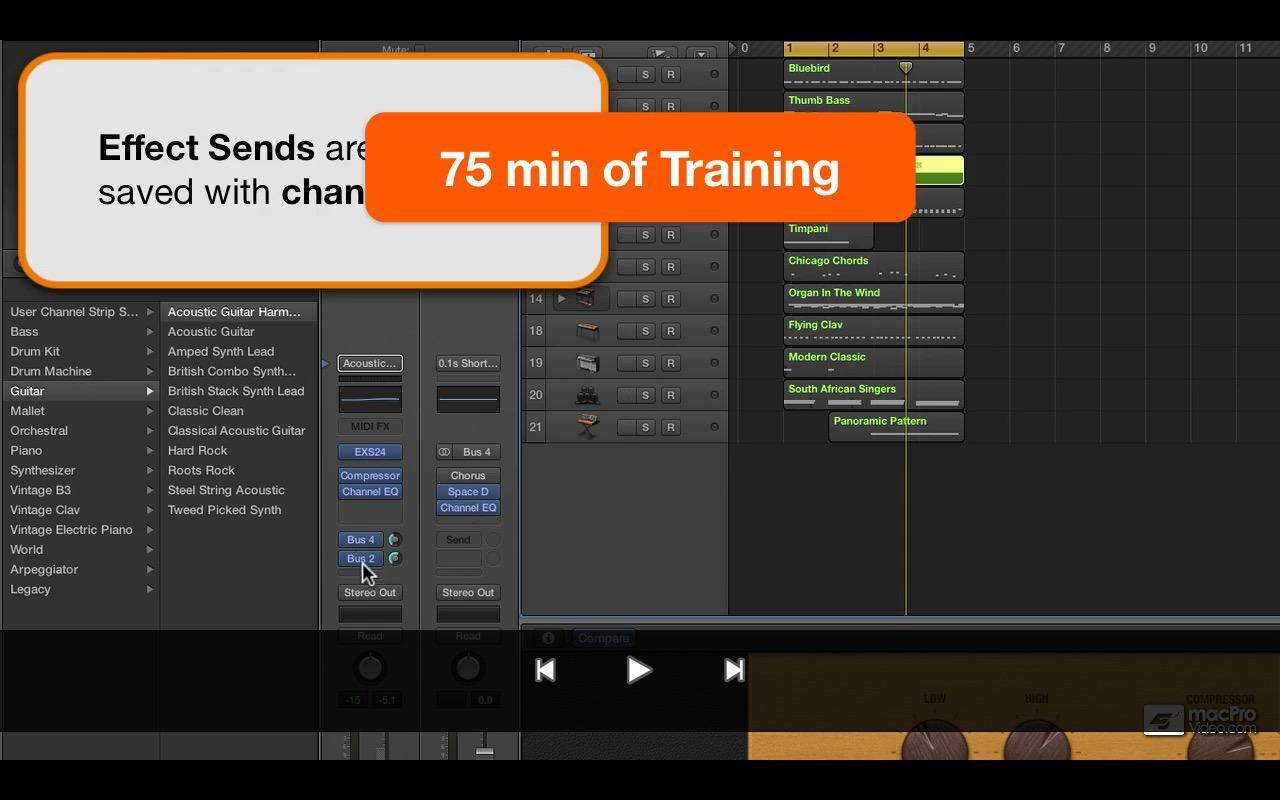Select the Panoramic Pattern region
The width and height of the screenshot is (1280, 800).
tap(896, 427)
